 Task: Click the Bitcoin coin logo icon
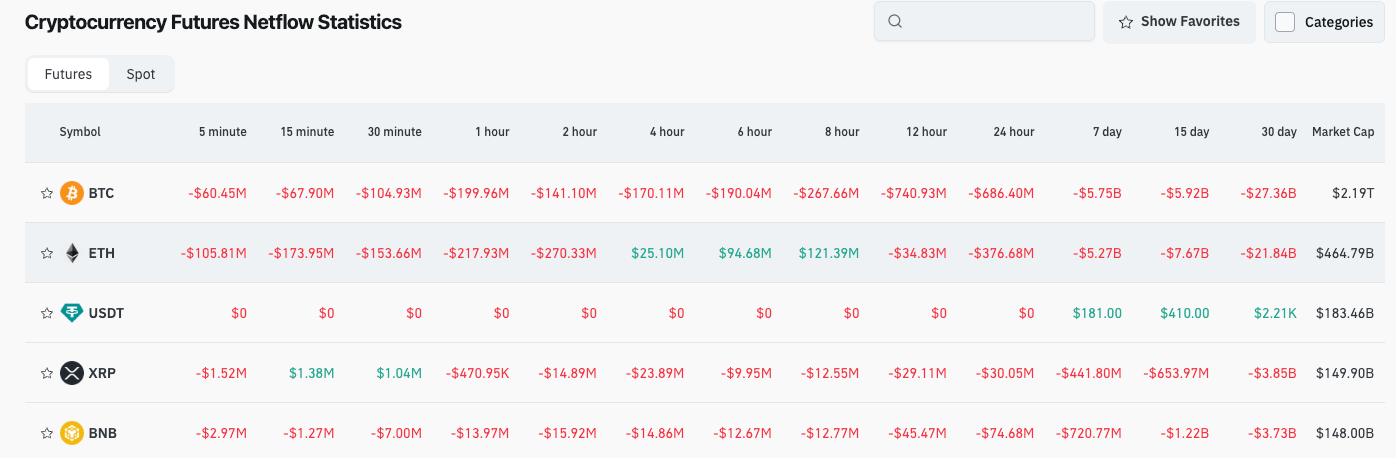point(72,193)
